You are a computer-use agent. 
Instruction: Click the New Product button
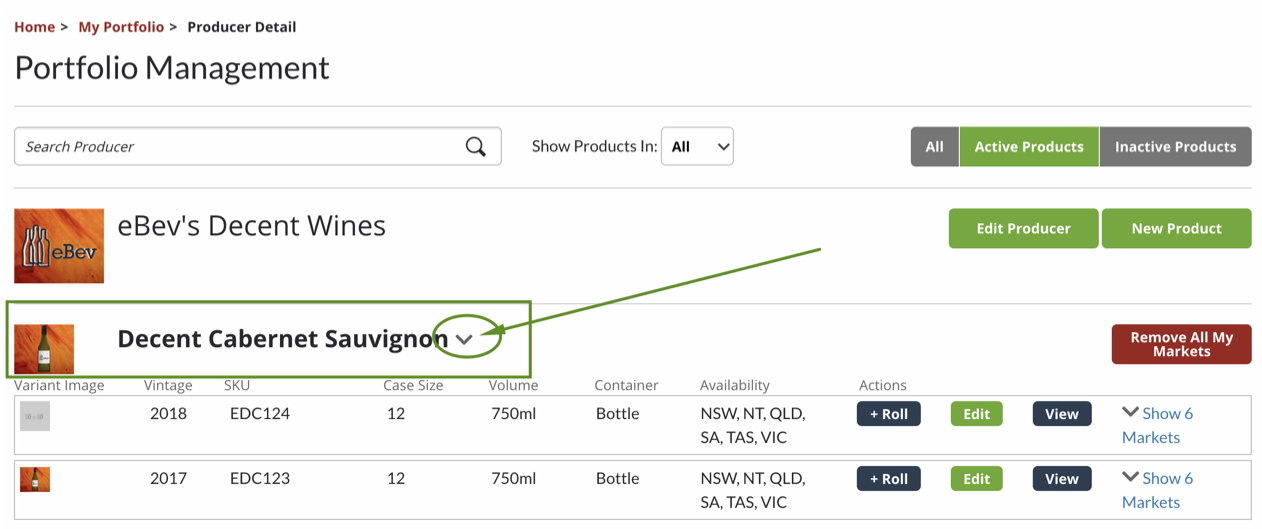(x=1176, y=228)
